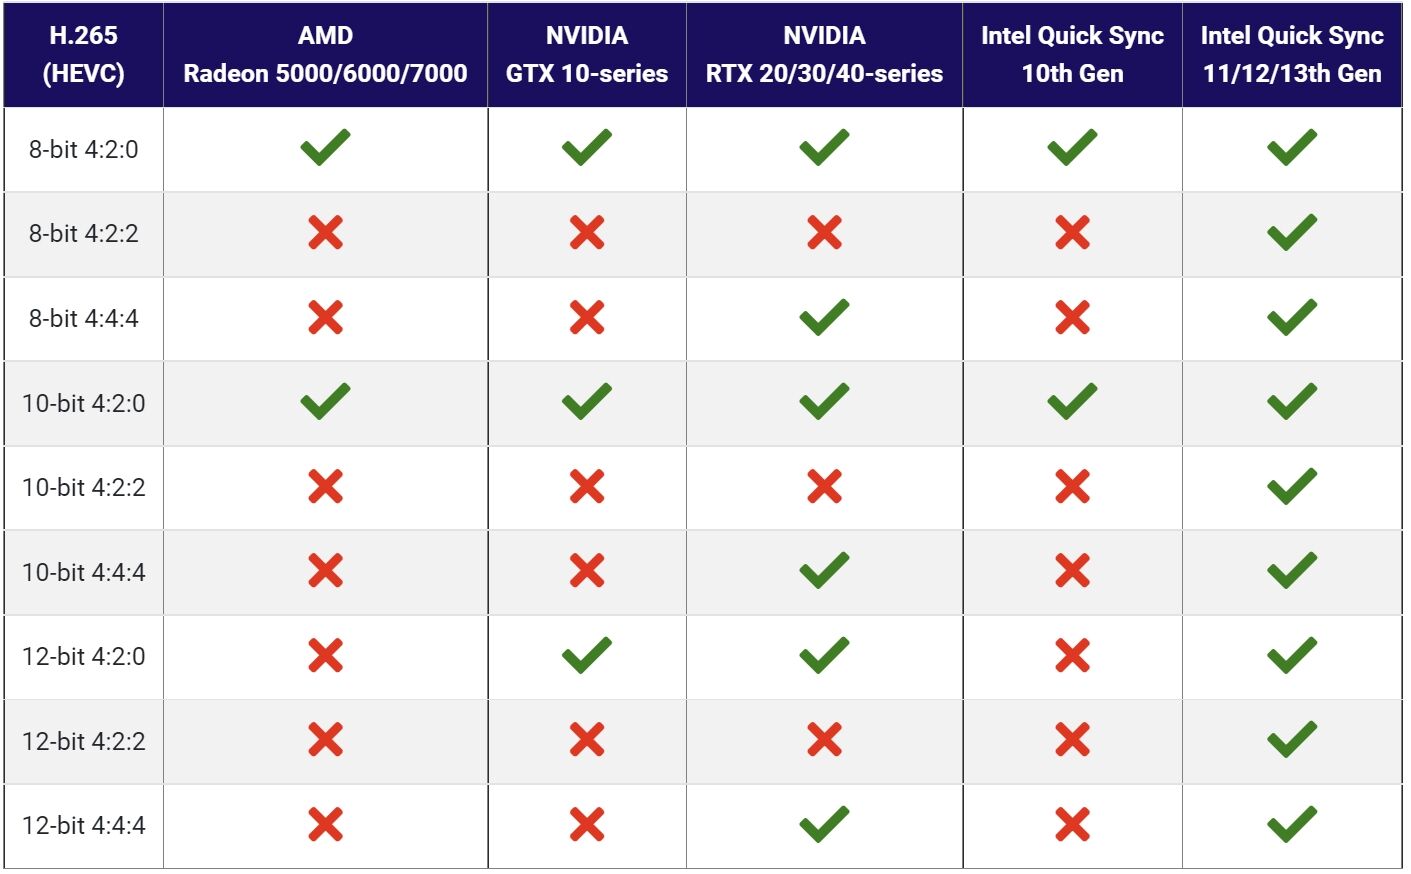Click the checkmark for RTX 8-bit 4:4:4
1411x874 pixels.
point(824,318)
